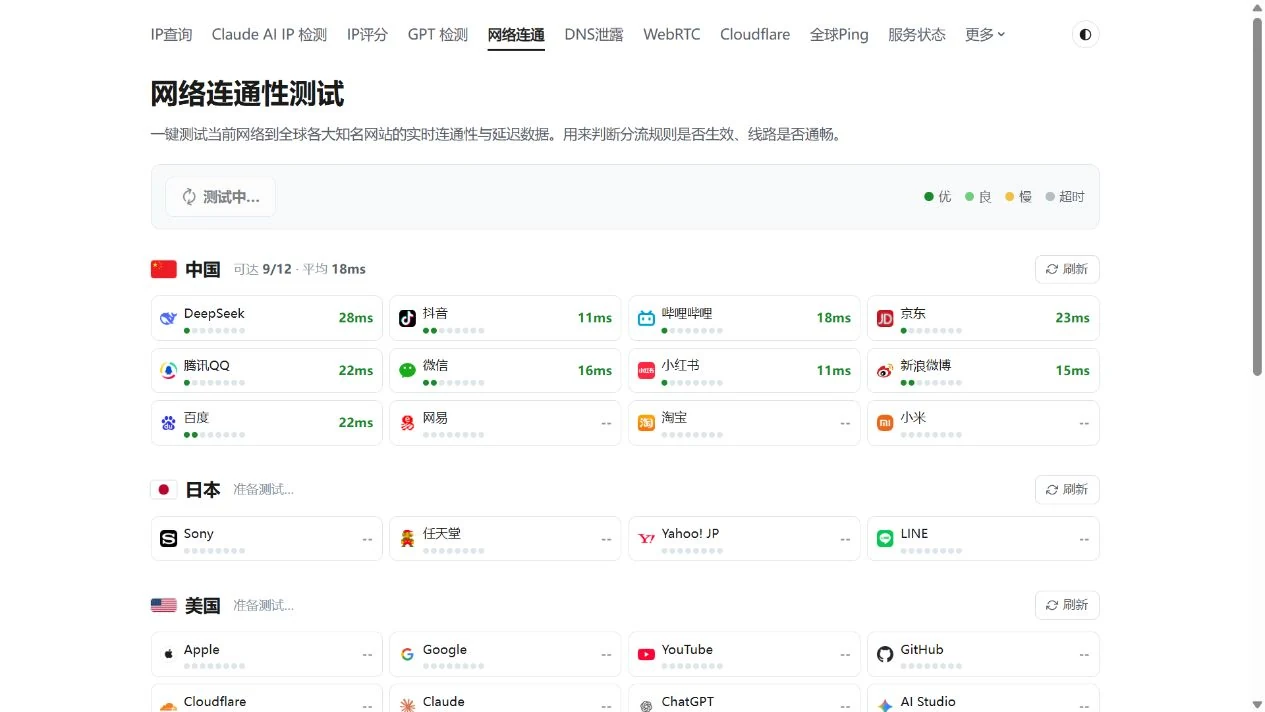Click the Tencent QQ icon
This screenshot has height=712, width=1265.
pos(168,370)
